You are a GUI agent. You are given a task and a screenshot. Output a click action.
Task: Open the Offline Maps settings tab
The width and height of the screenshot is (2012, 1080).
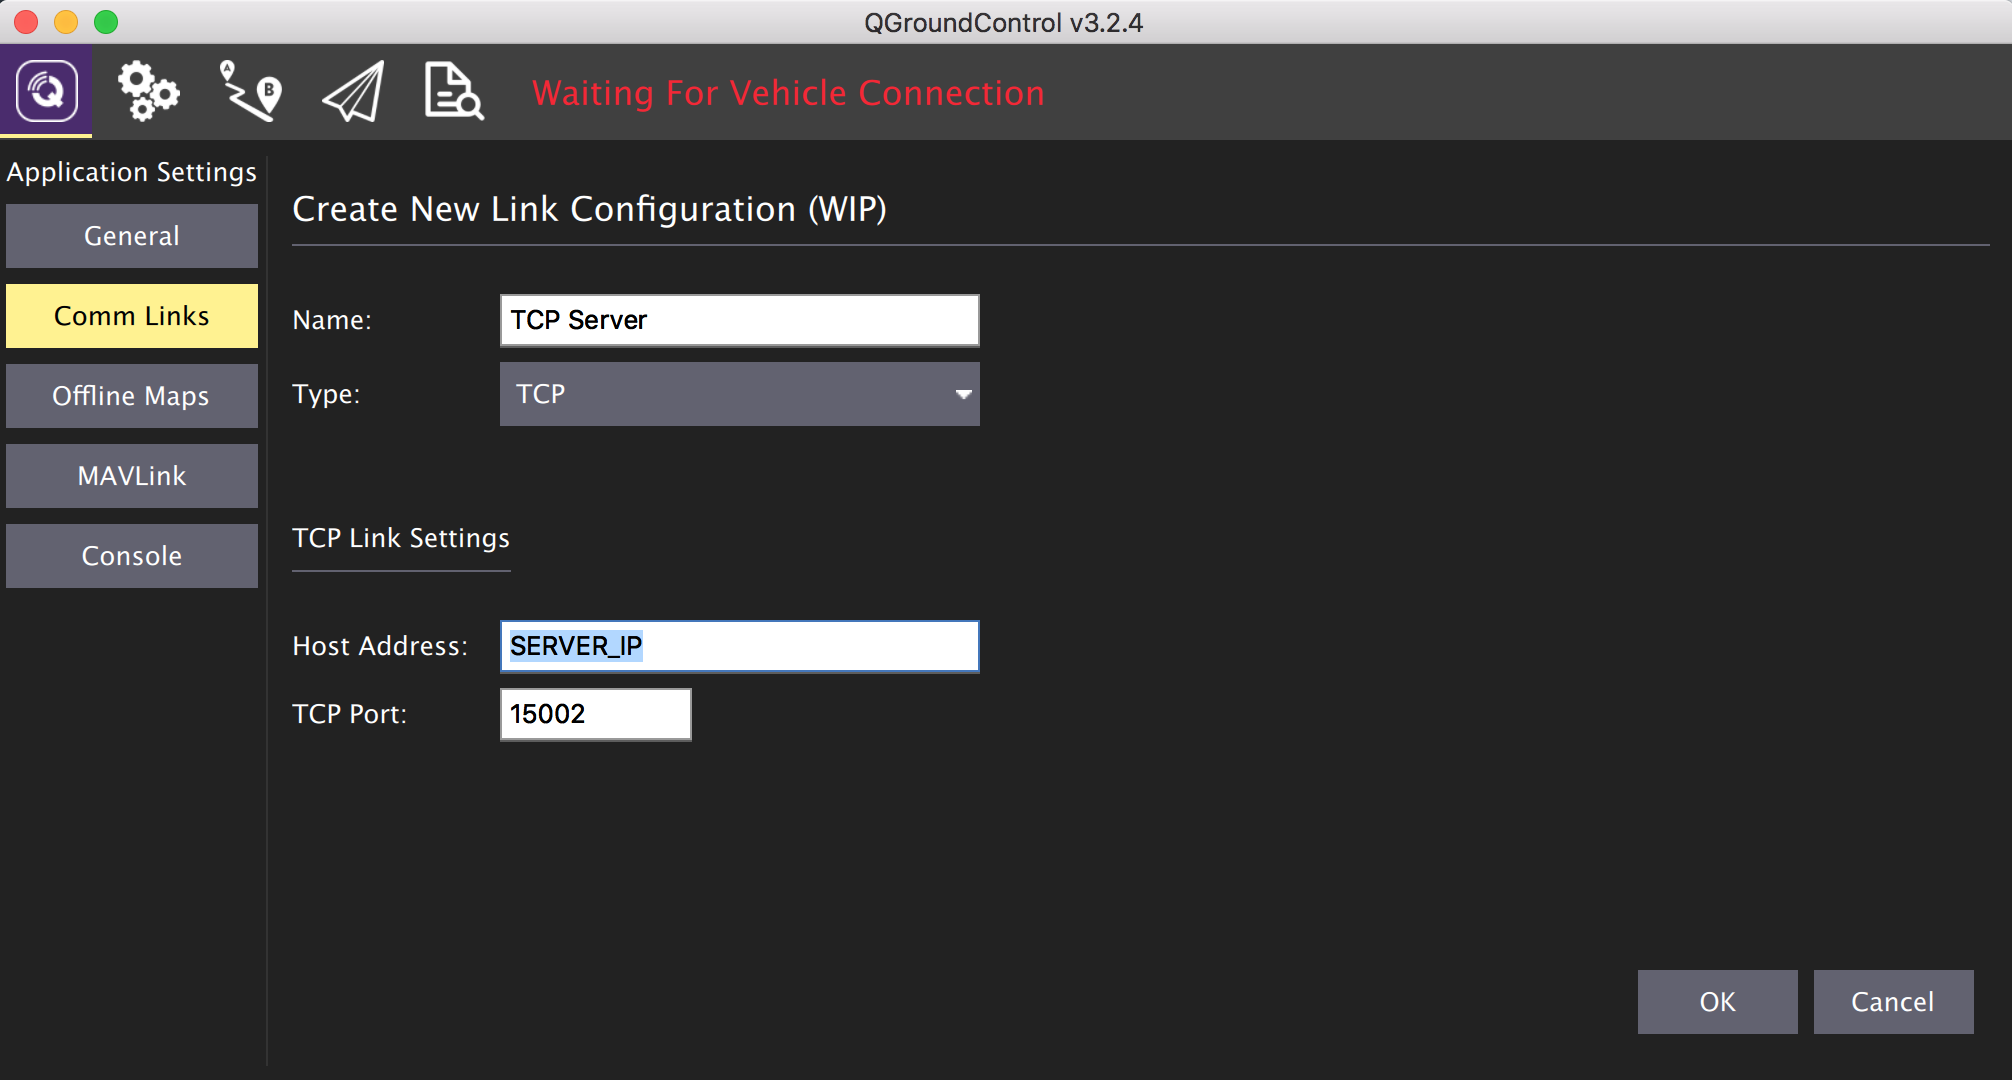(x=132, y=396)
